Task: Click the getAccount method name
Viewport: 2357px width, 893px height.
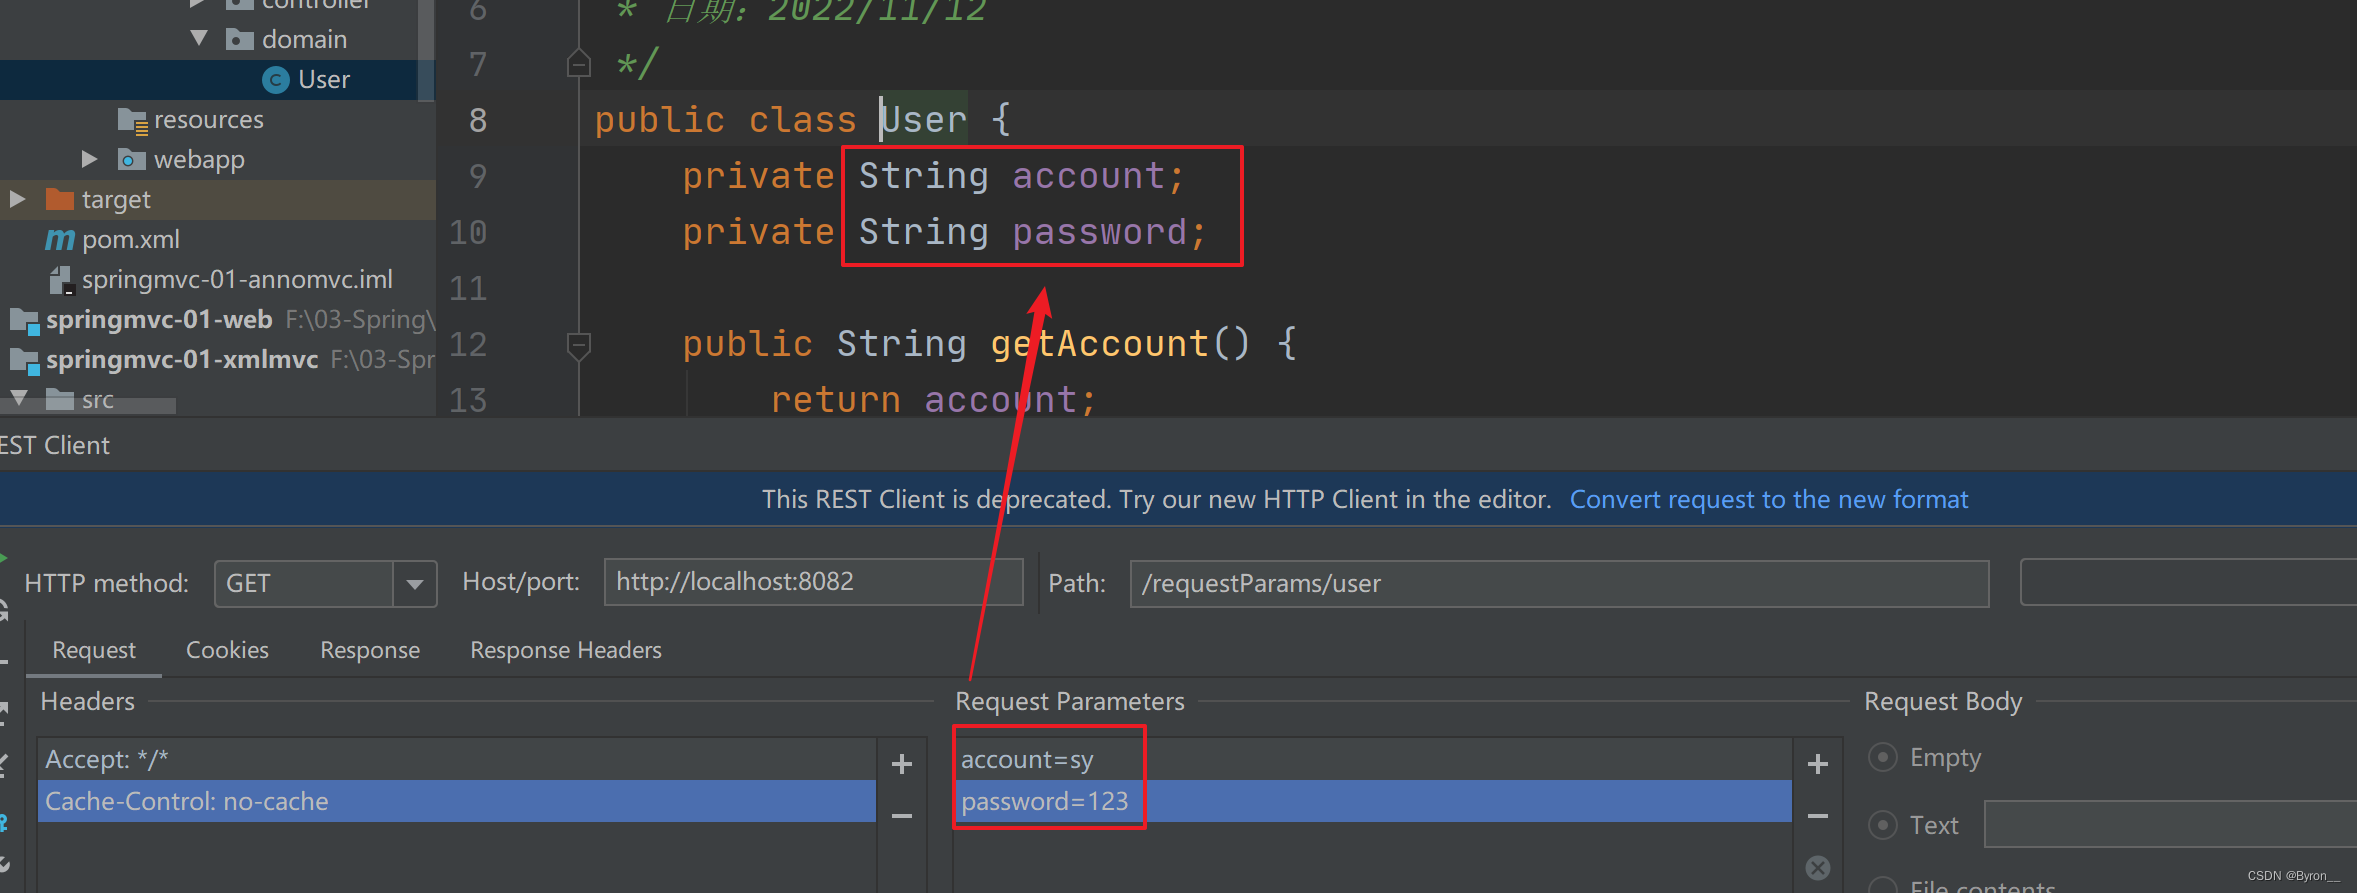Action: (1100, 344)
